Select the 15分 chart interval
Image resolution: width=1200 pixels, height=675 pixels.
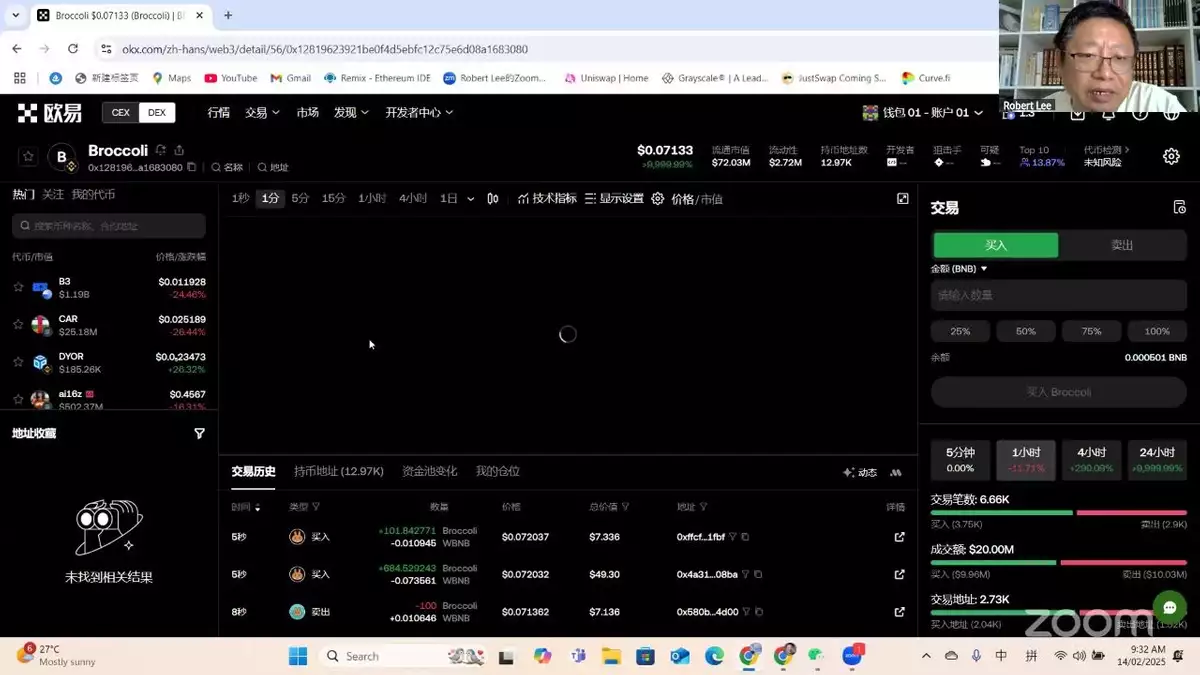[x=333, y=199]
